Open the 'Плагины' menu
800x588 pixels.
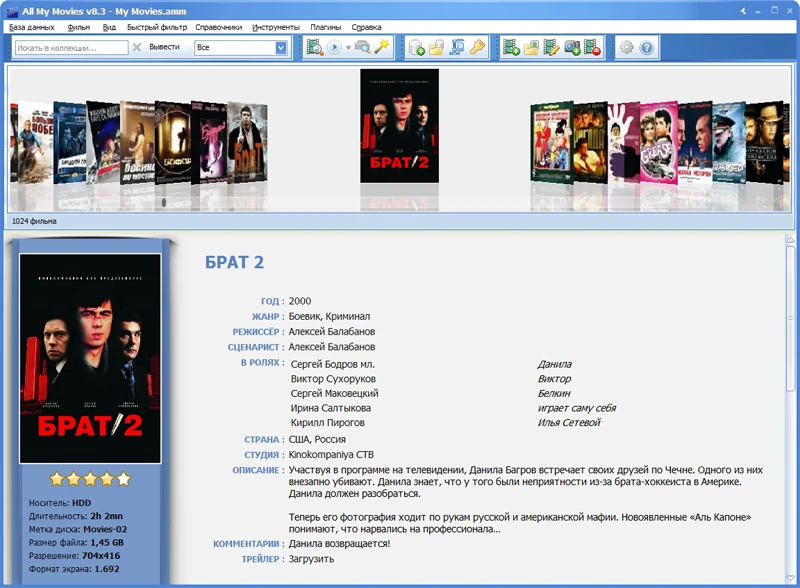tap(326, 27)
